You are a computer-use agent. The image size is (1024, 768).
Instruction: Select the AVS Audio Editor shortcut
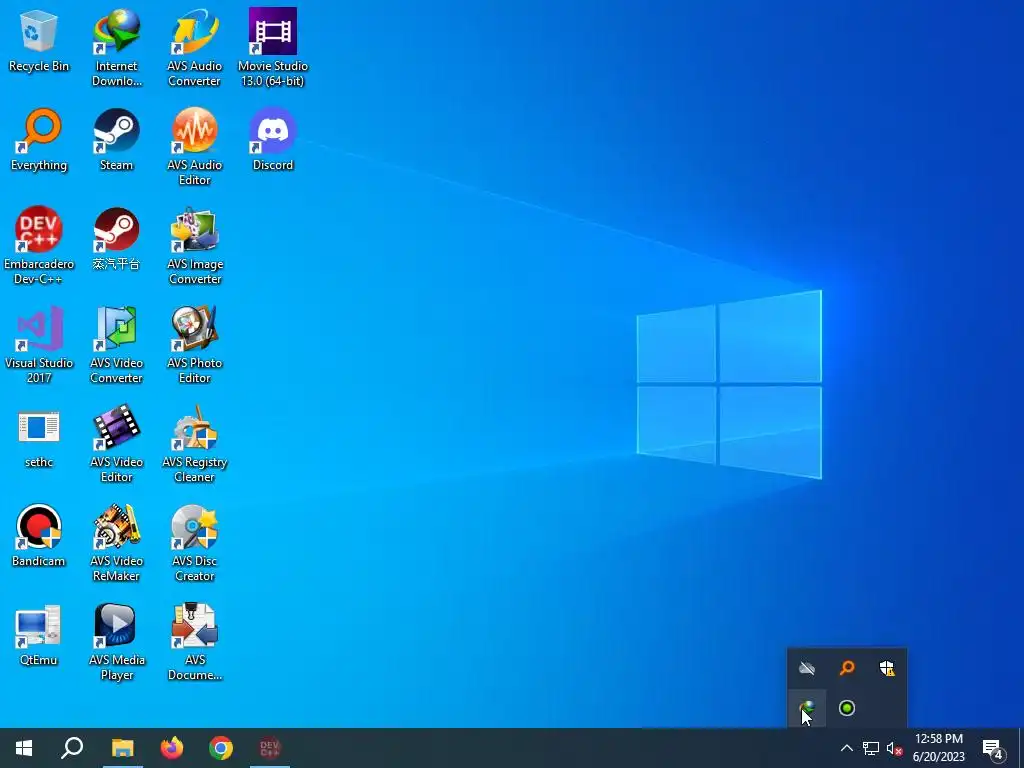195,147
